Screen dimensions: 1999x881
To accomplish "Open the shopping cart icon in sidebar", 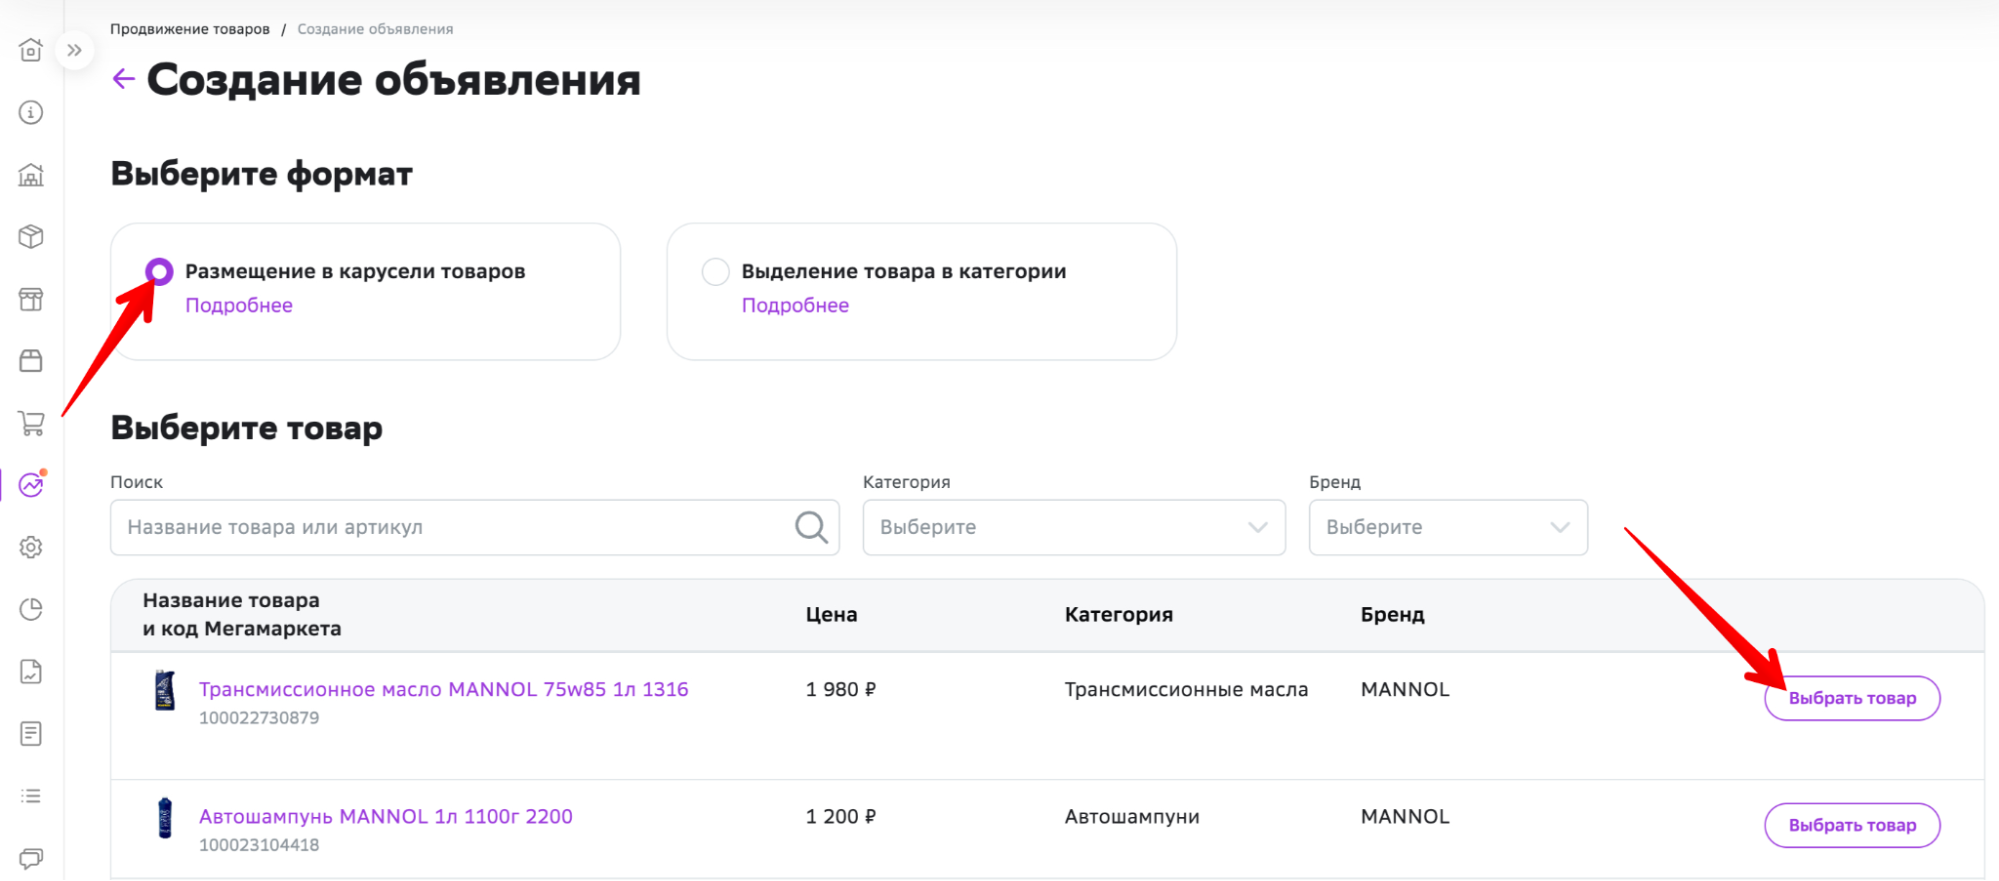I will (31, 423).
